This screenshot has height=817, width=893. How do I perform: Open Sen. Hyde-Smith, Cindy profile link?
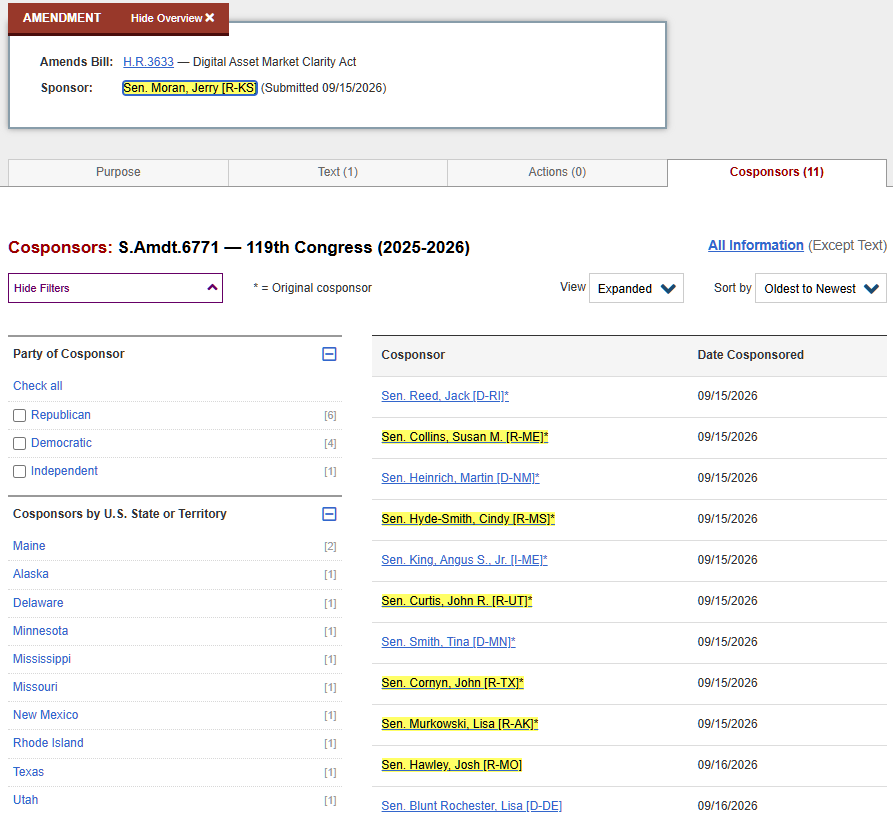pos(468,519)
